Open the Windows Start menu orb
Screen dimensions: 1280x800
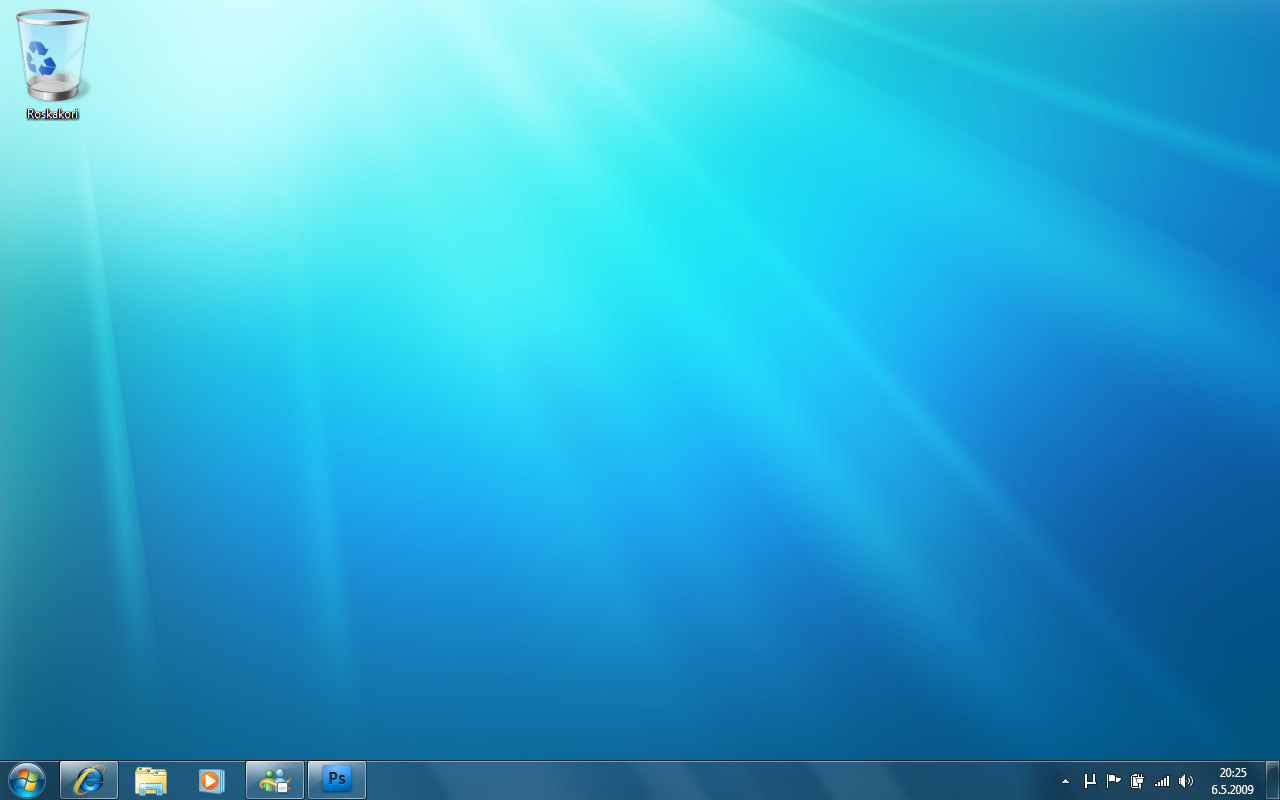[x=26, y=780]
